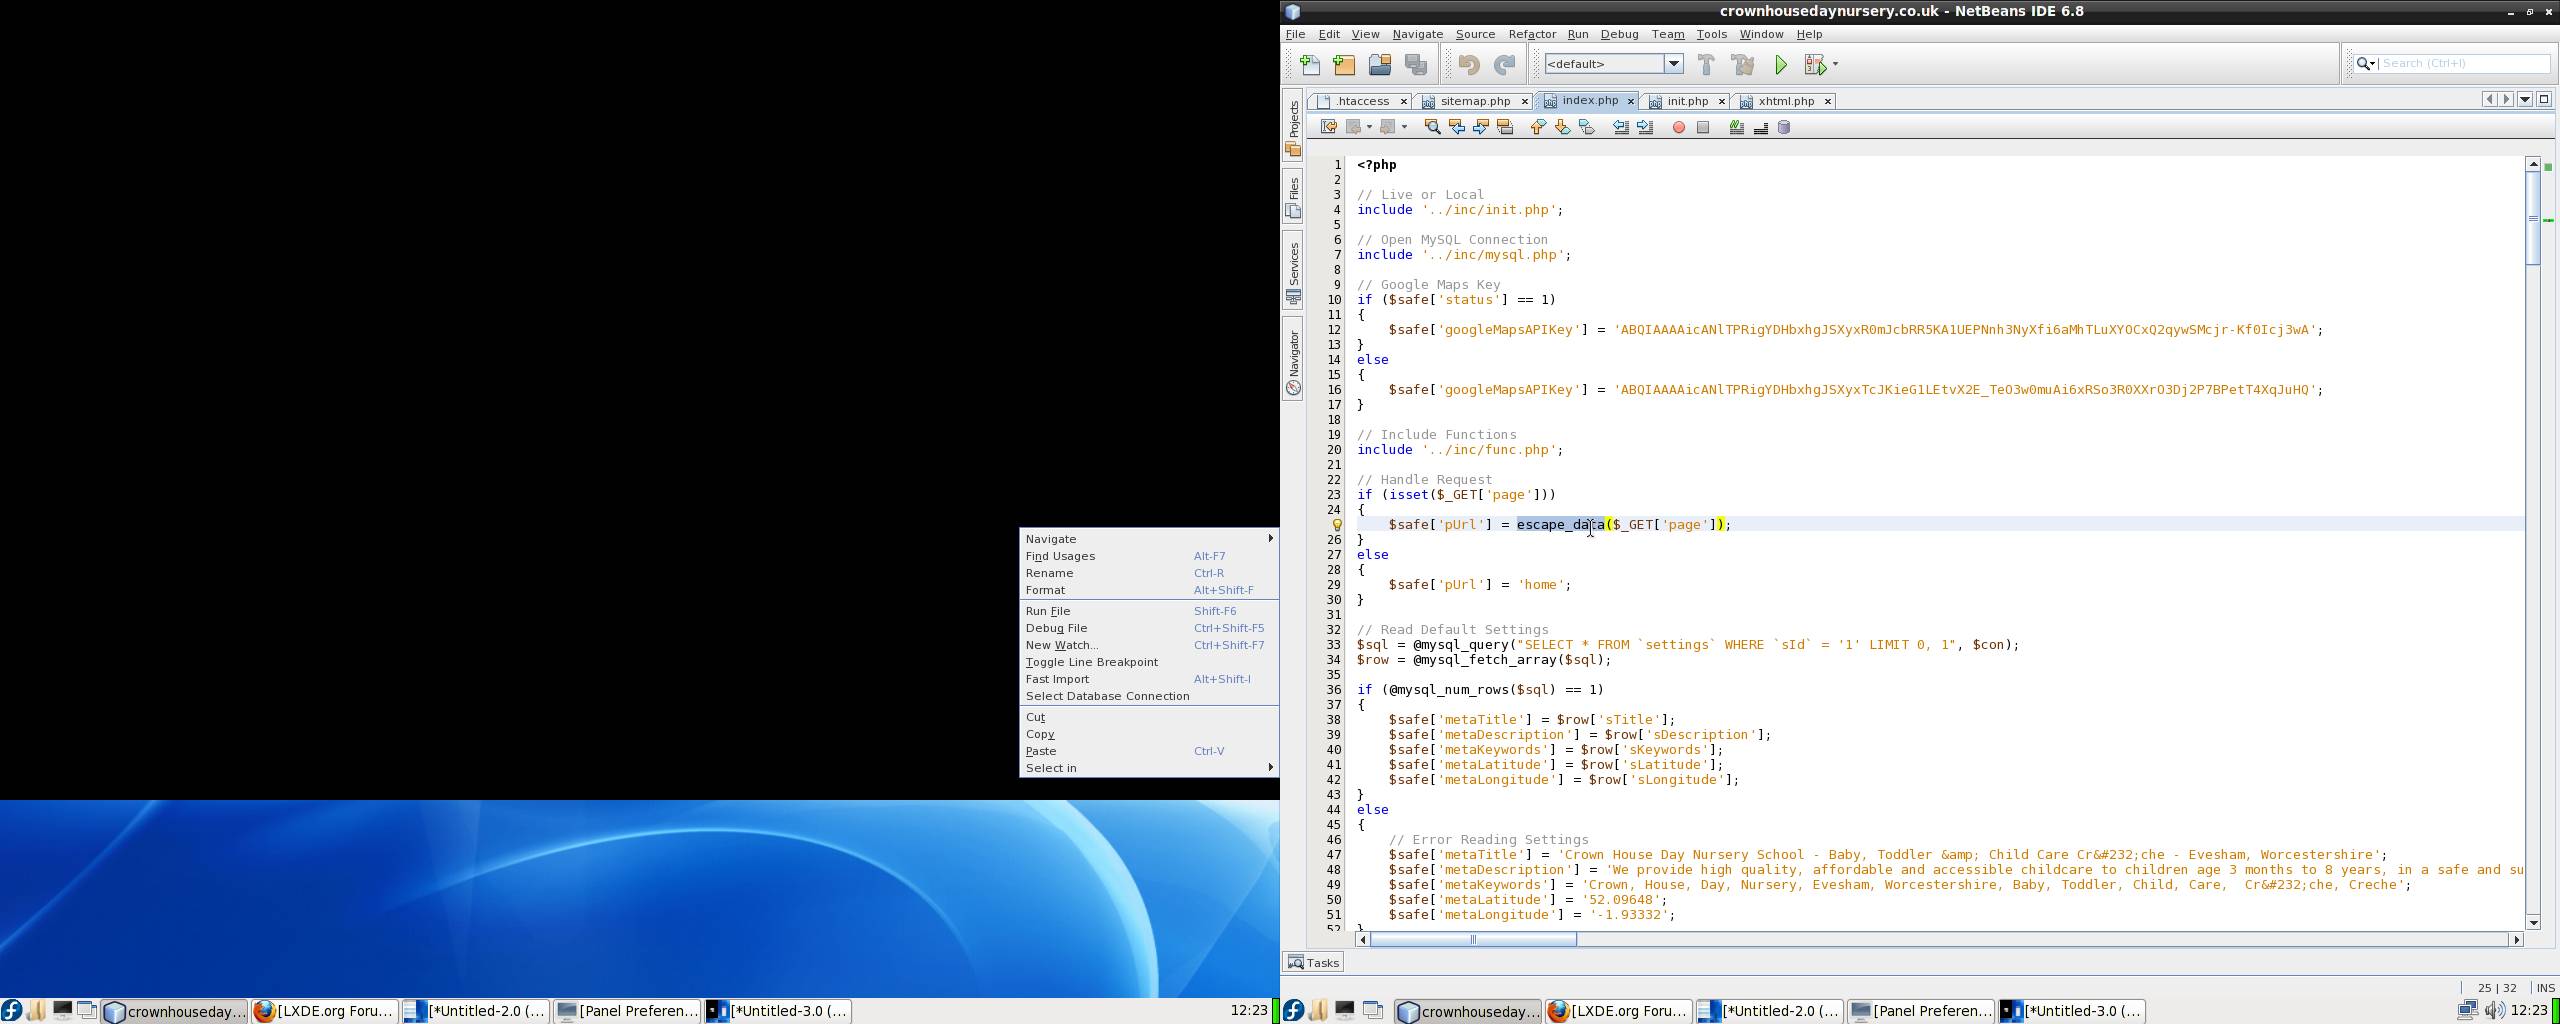Click the Save All icon
2560x1024 pixels.
(1415, 65)
